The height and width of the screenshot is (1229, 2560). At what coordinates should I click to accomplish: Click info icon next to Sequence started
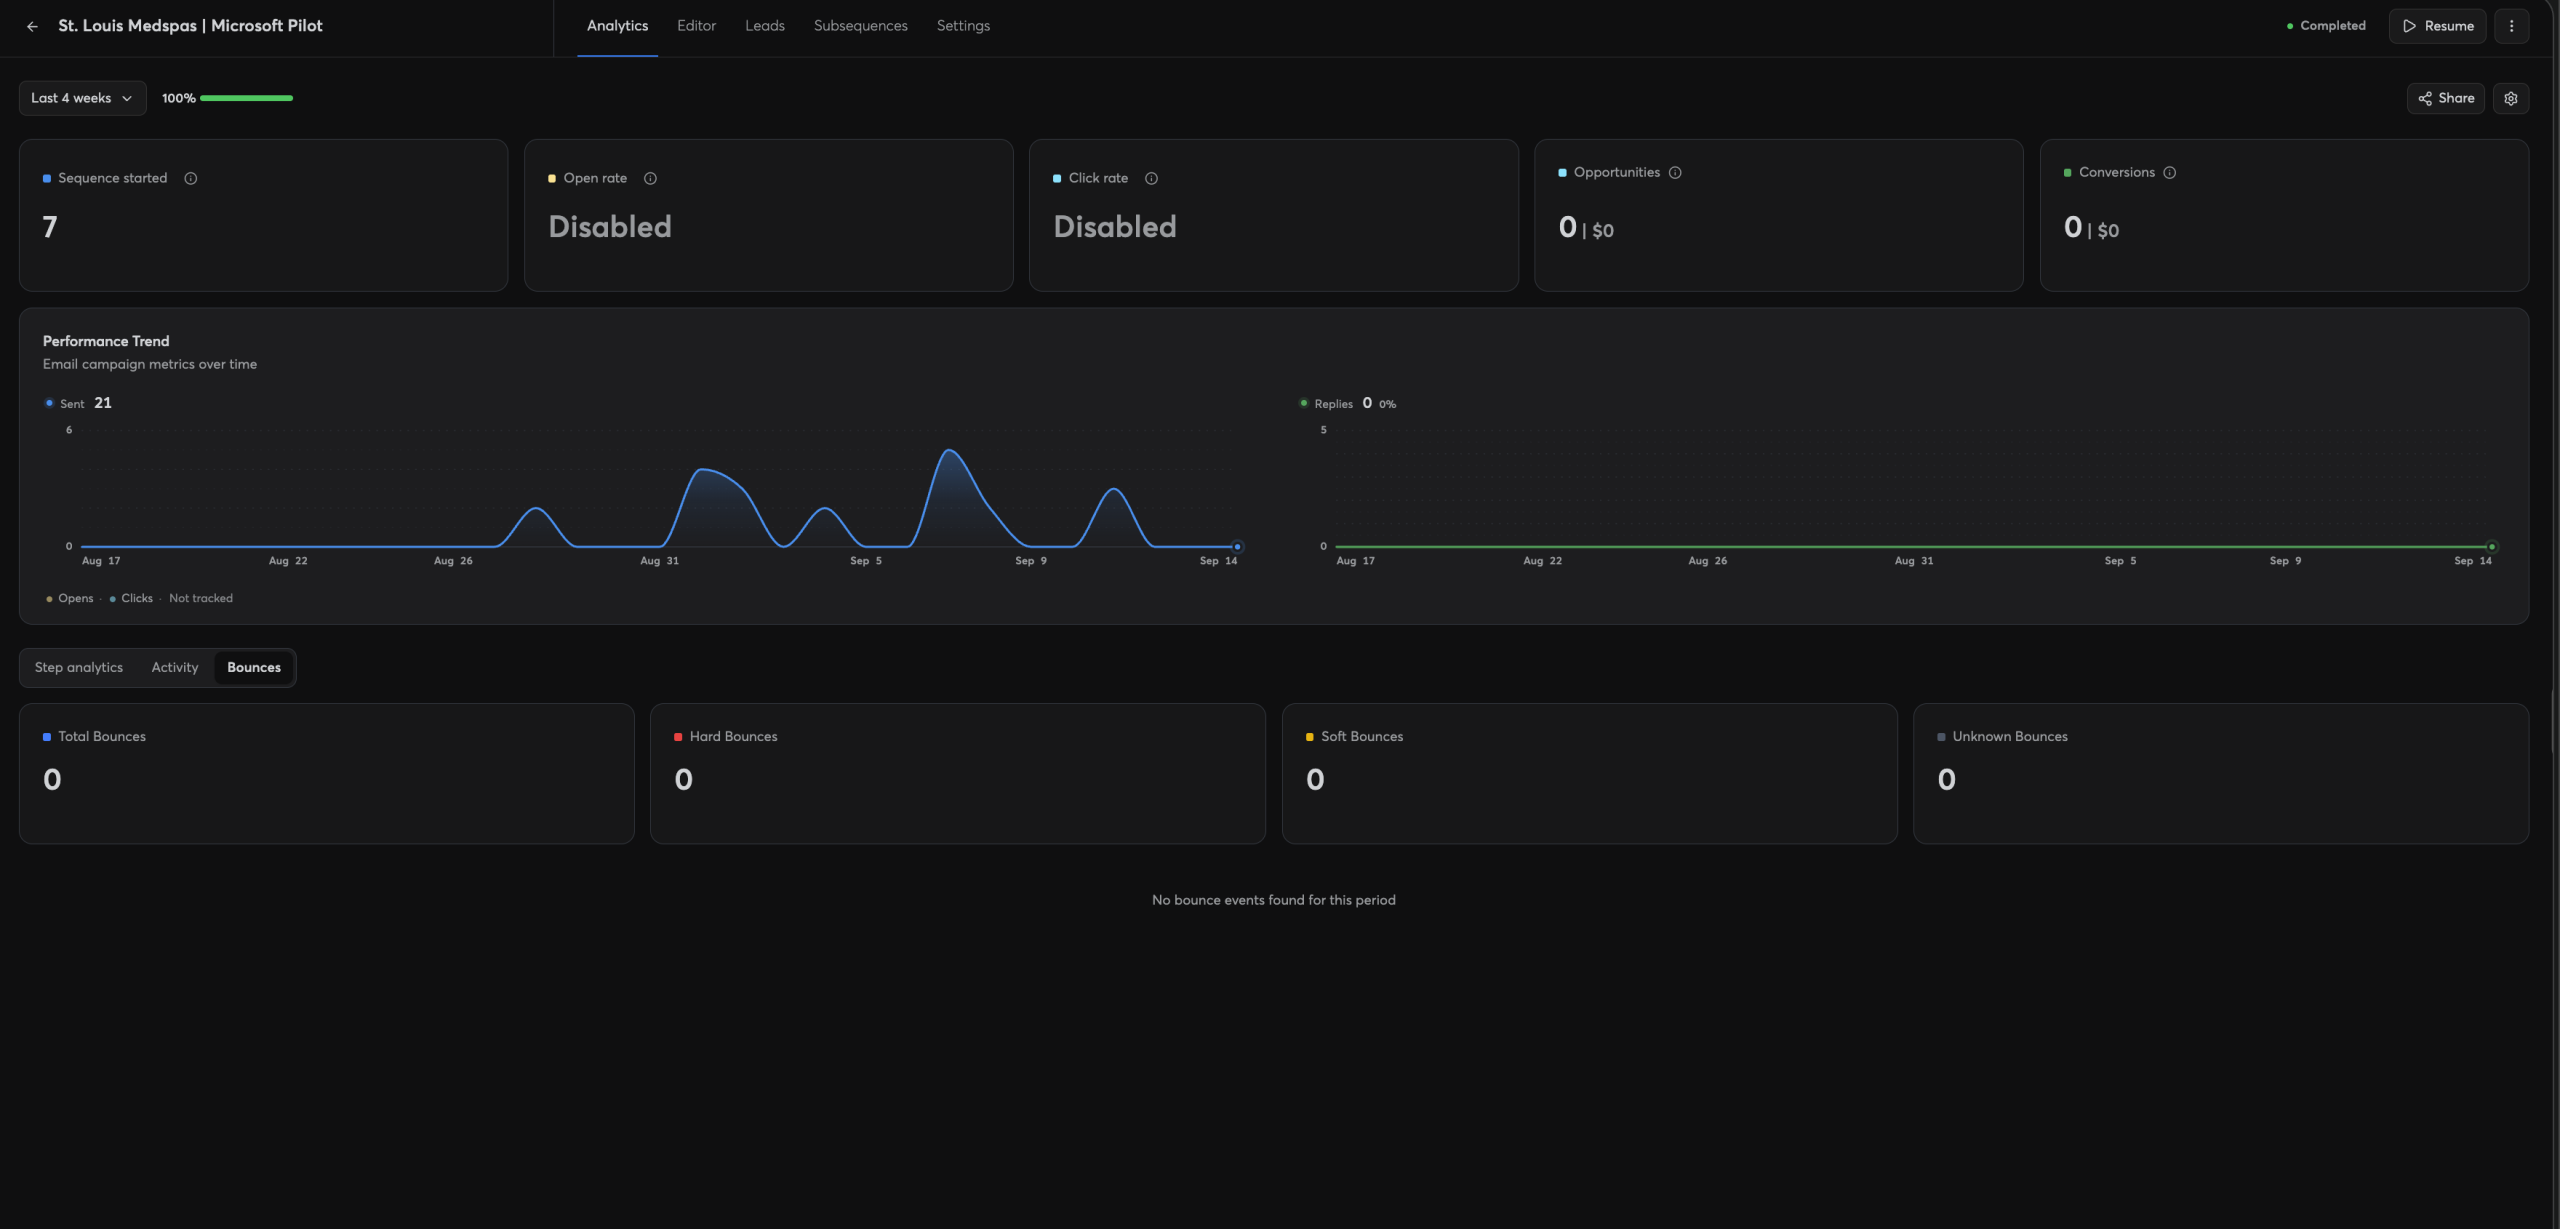point(190,178)
